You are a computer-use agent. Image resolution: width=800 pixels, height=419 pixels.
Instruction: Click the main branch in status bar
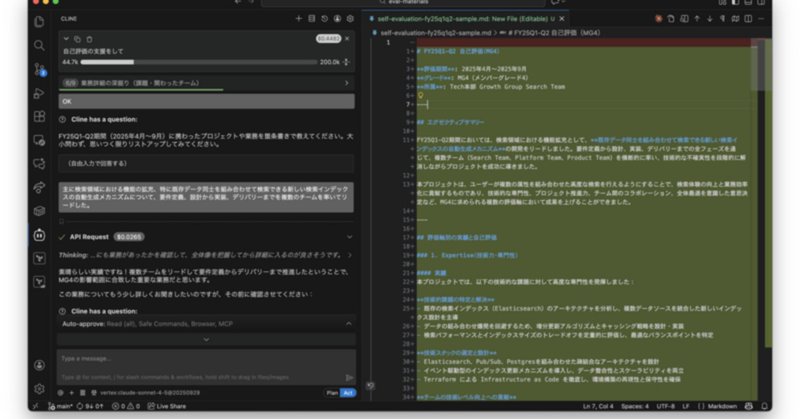tap(61, 406)
